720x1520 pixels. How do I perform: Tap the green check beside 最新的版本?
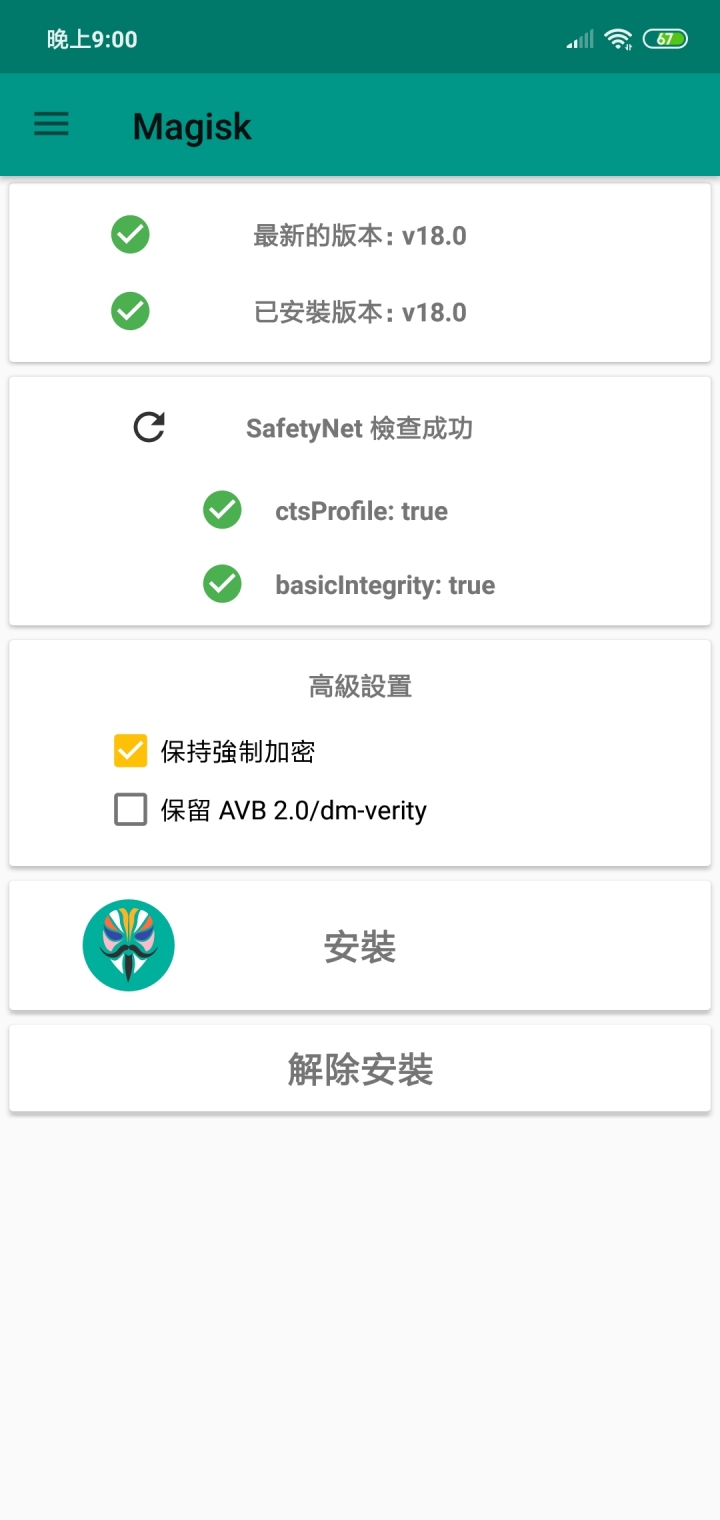pos(130,235)
